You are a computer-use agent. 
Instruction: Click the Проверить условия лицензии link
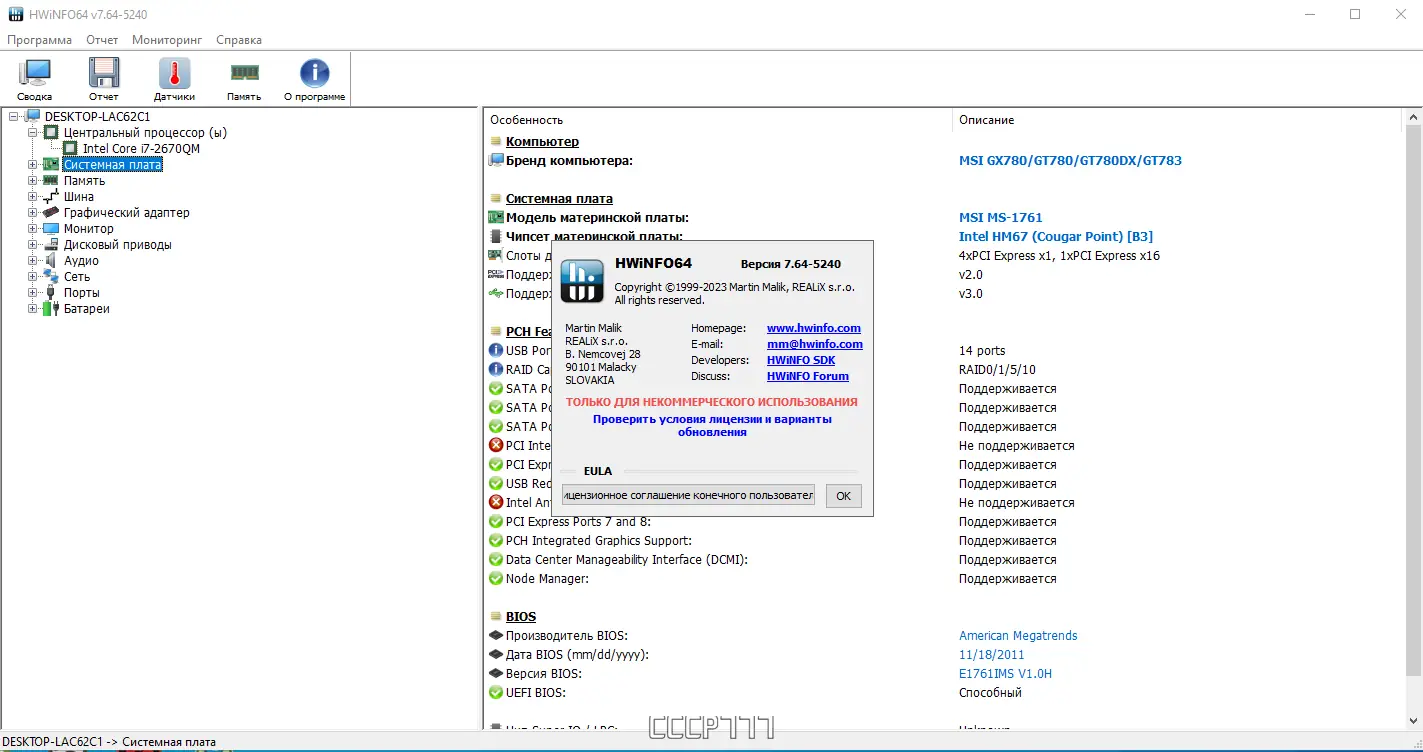tap(712, 426)
